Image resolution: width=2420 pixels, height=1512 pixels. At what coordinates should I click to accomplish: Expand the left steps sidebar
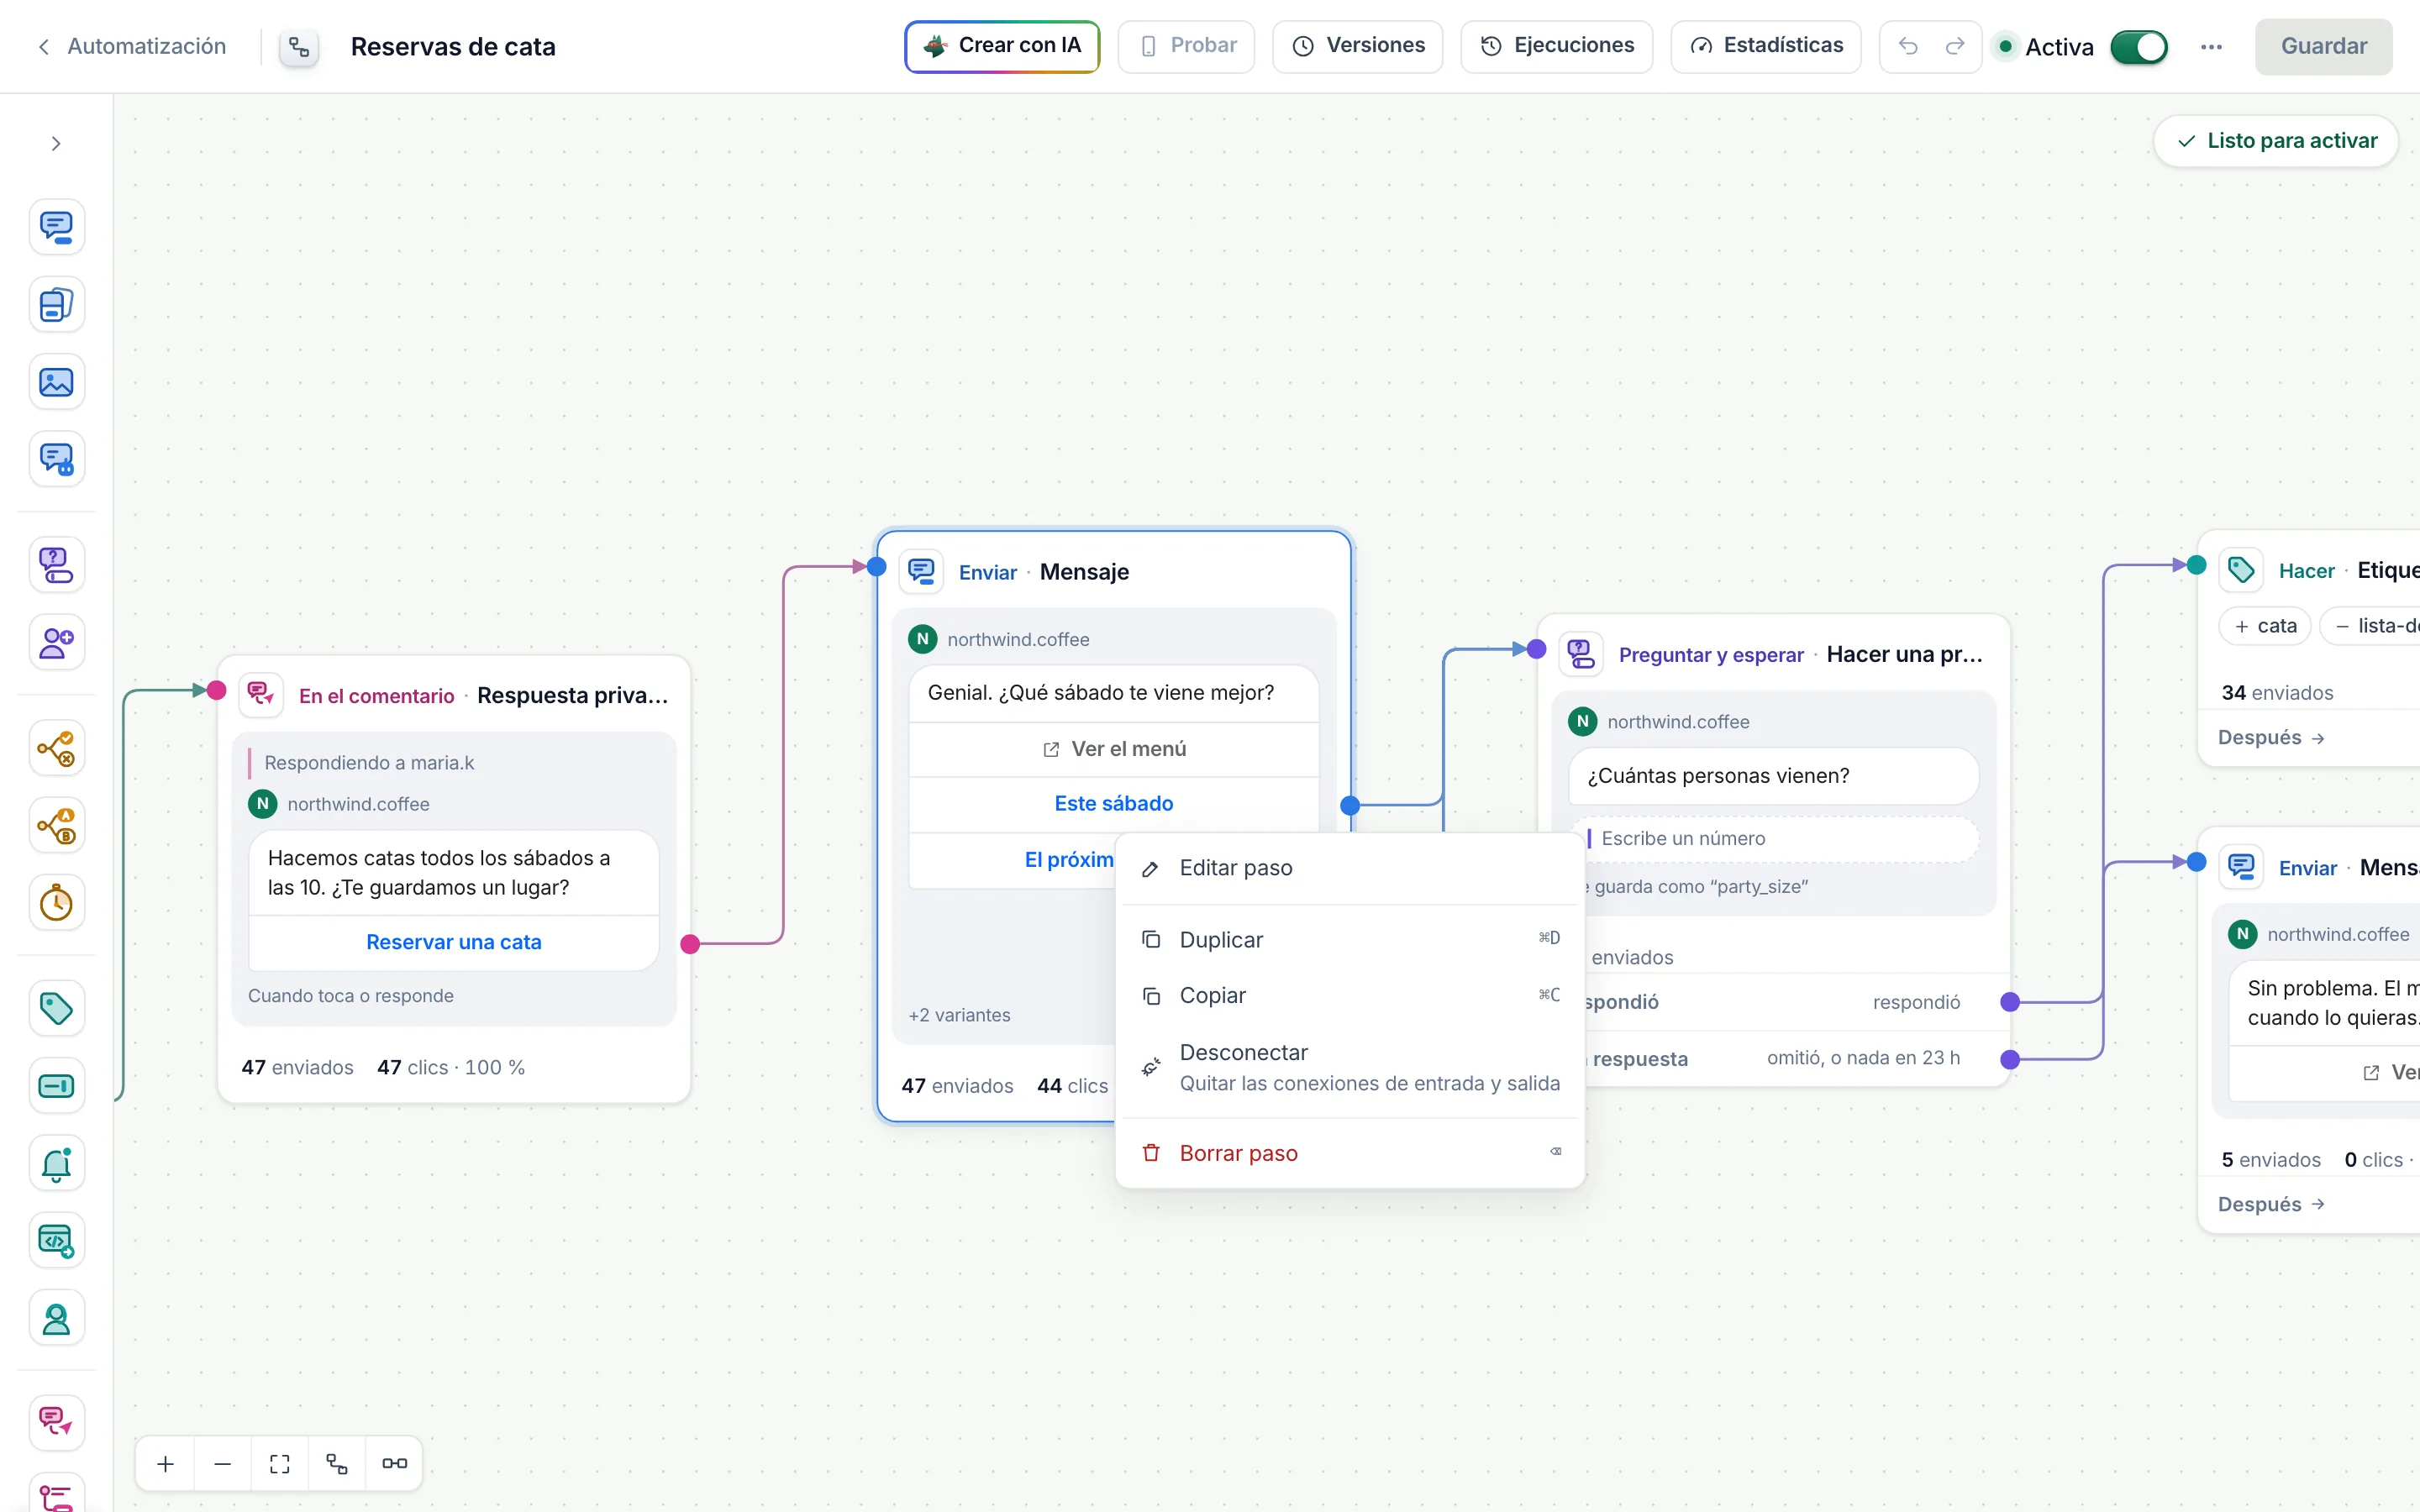click(x=56, y=144)
